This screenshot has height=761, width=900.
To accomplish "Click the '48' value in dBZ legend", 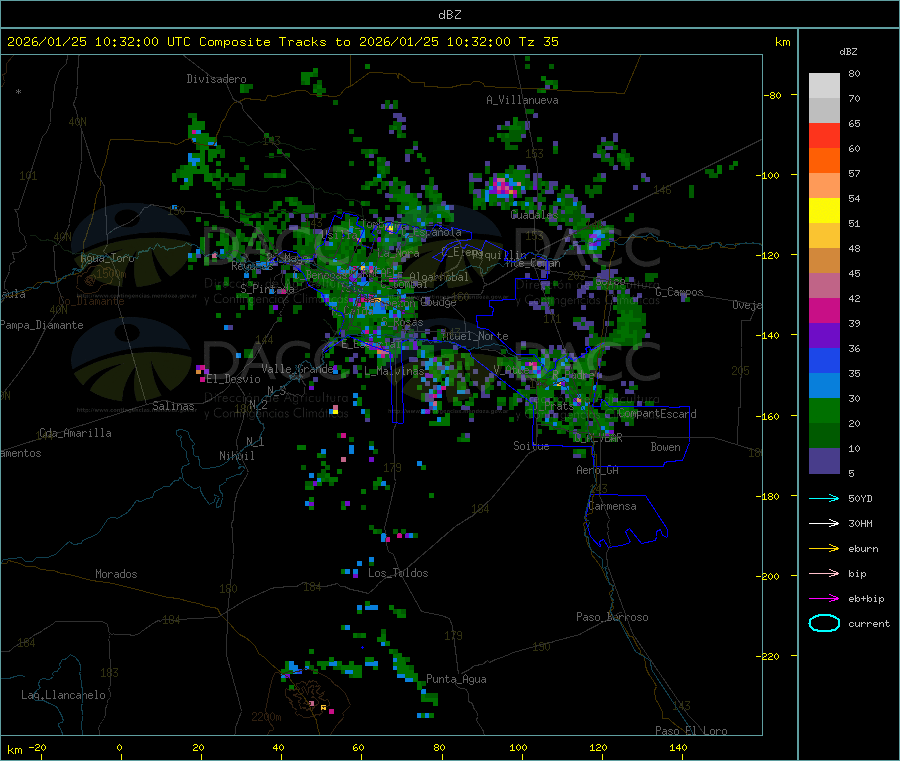I will [854, 249].
